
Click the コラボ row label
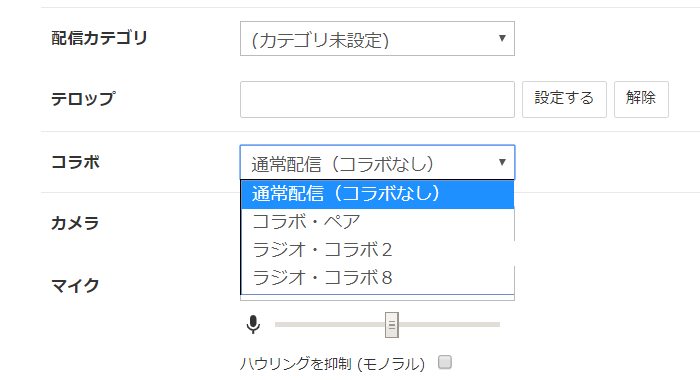[75, 162]
